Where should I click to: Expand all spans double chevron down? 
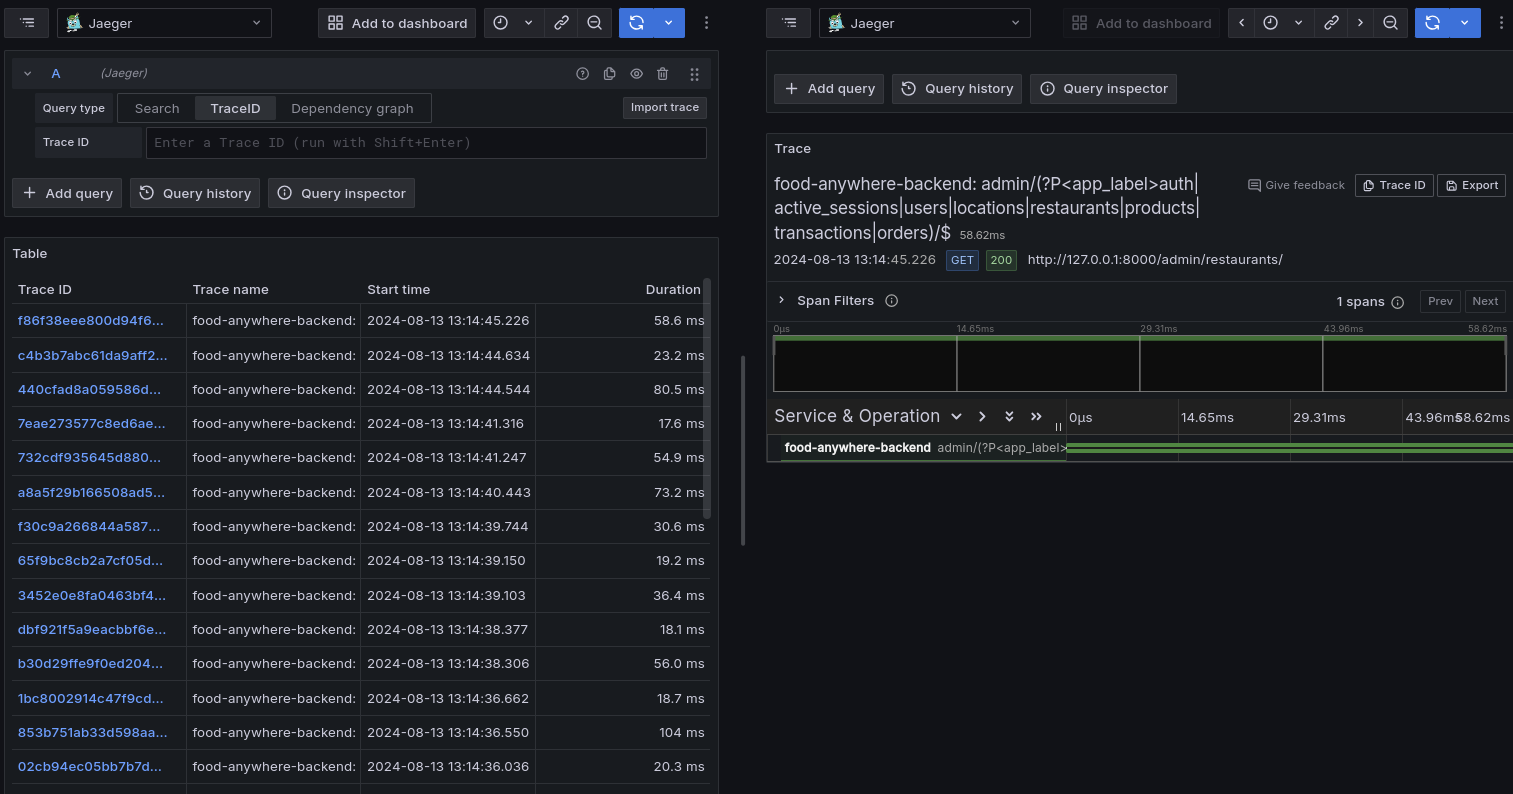(1009, 416)
